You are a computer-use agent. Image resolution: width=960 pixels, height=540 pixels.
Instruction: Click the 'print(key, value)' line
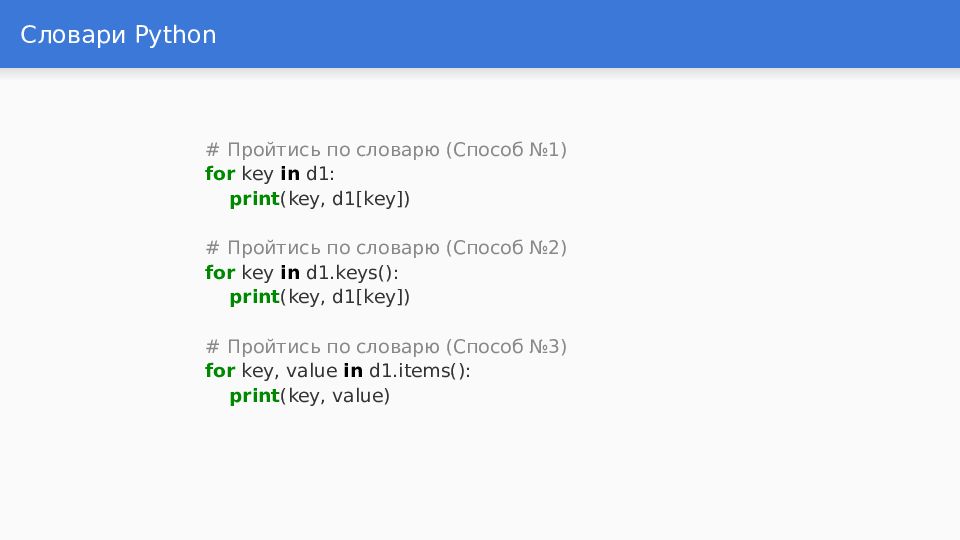tap(310, 396)
